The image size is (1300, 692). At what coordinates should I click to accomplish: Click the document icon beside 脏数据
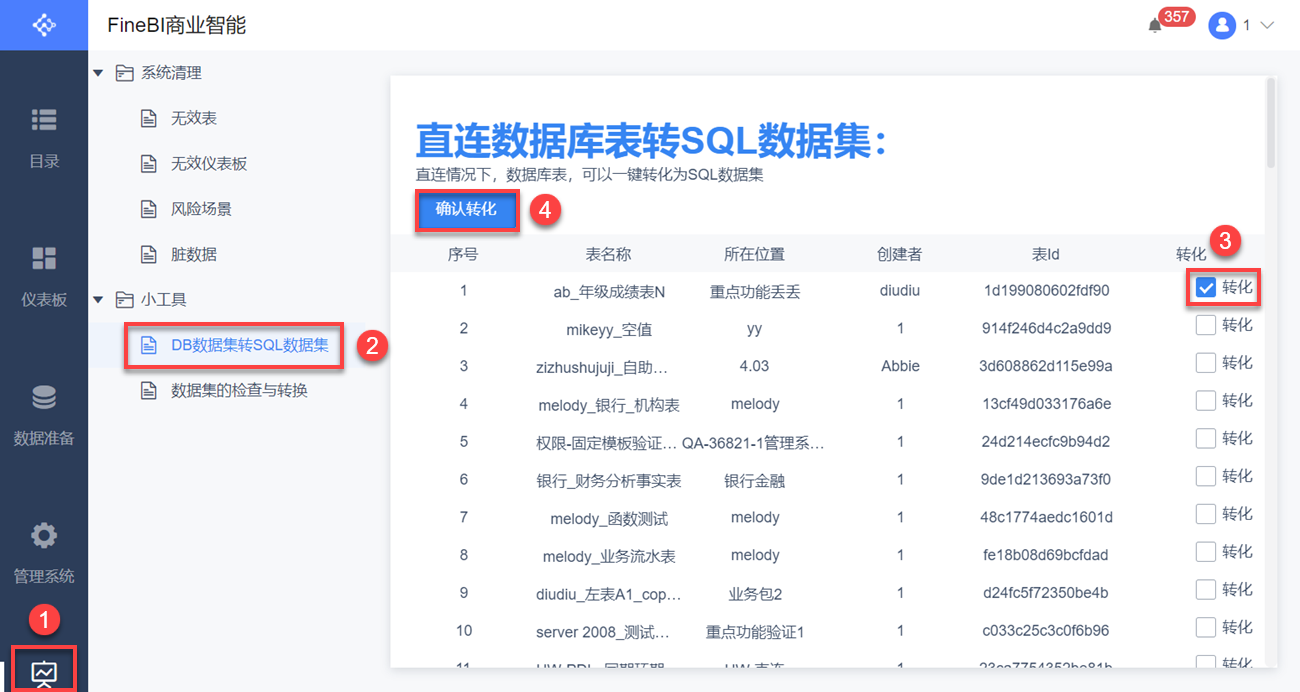149,254
